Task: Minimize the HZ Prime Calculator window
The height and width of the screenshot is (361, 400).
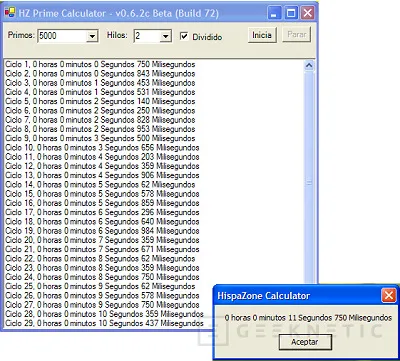Action: [x=274, y=13]
